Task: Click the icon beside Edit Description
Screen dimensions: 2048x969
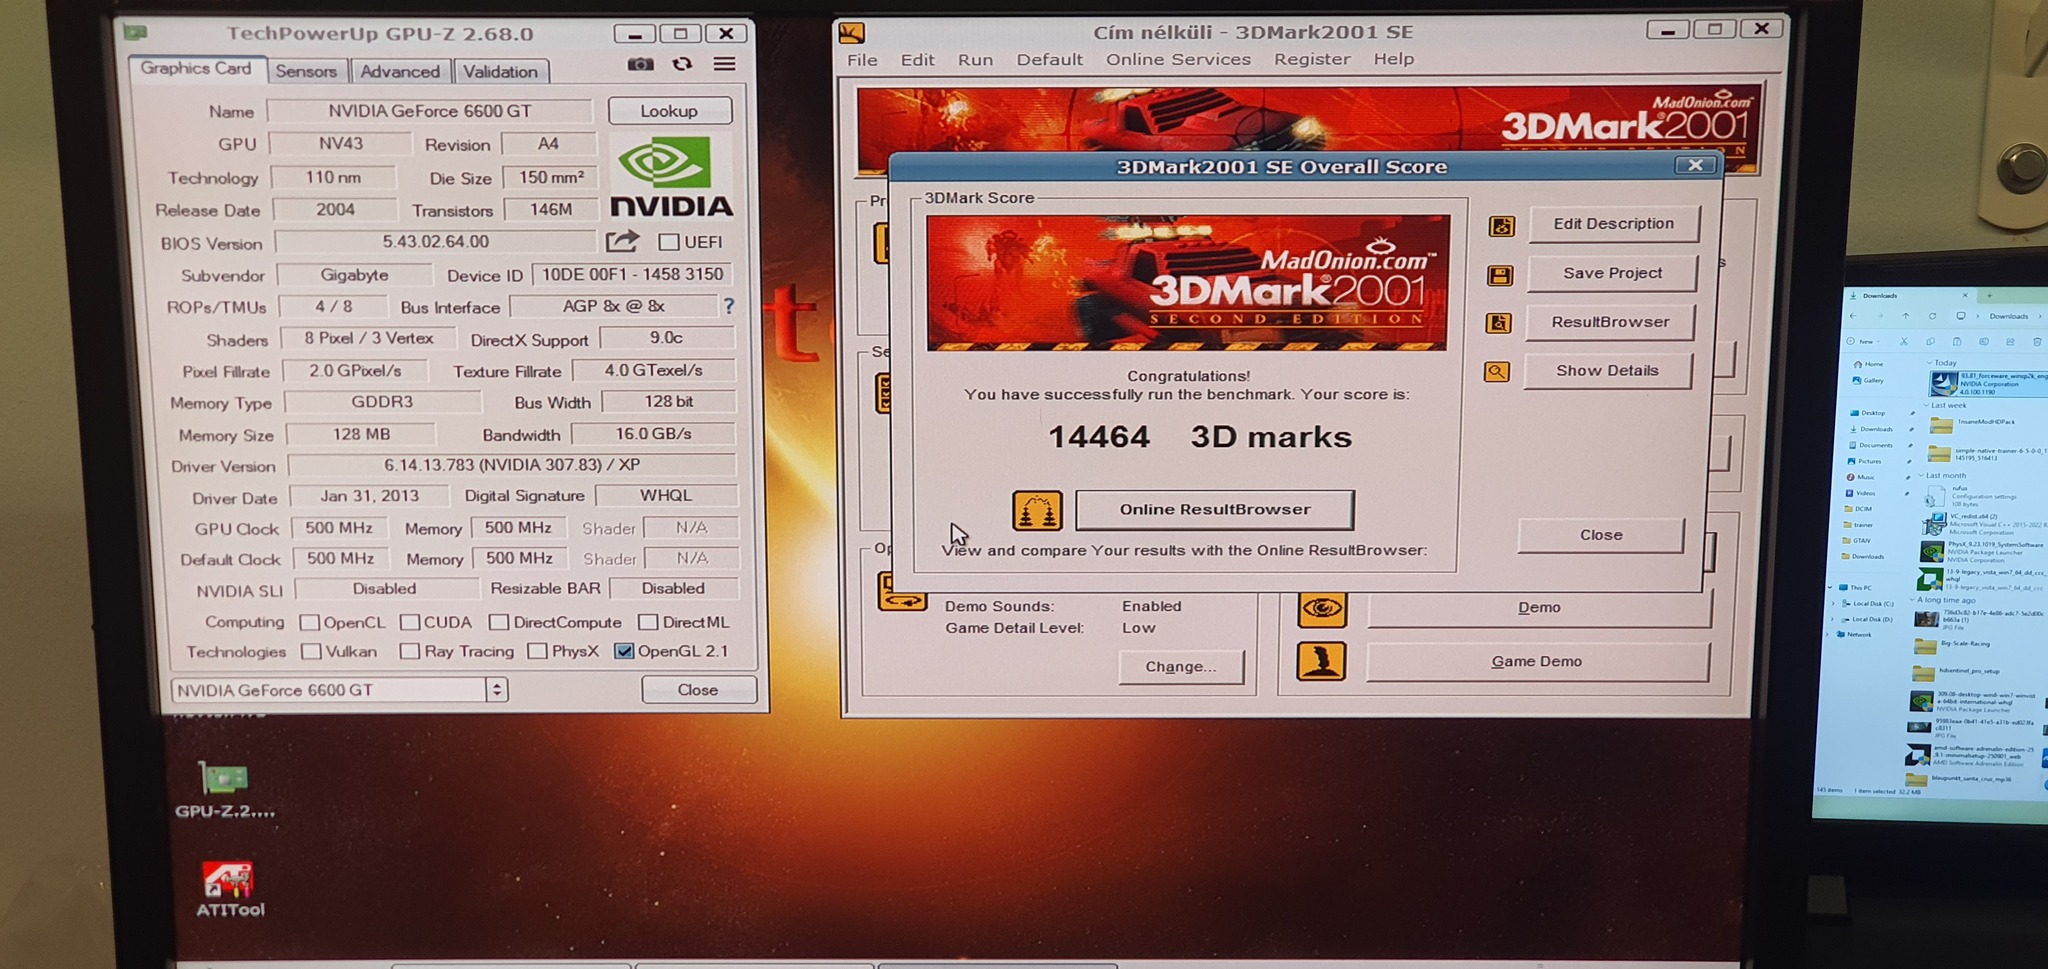Action: point(1501,226)
